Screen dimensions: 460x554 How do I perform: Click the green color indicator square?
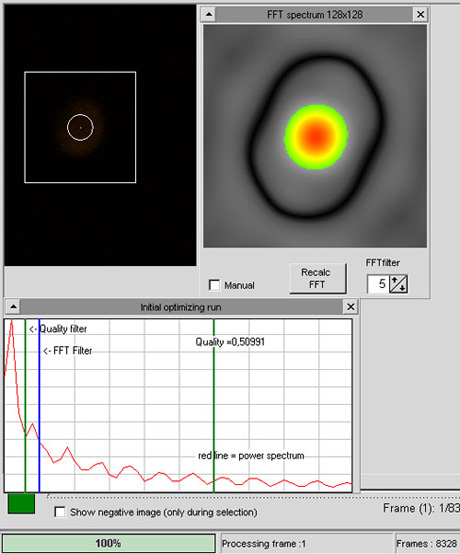pos(21,503)
